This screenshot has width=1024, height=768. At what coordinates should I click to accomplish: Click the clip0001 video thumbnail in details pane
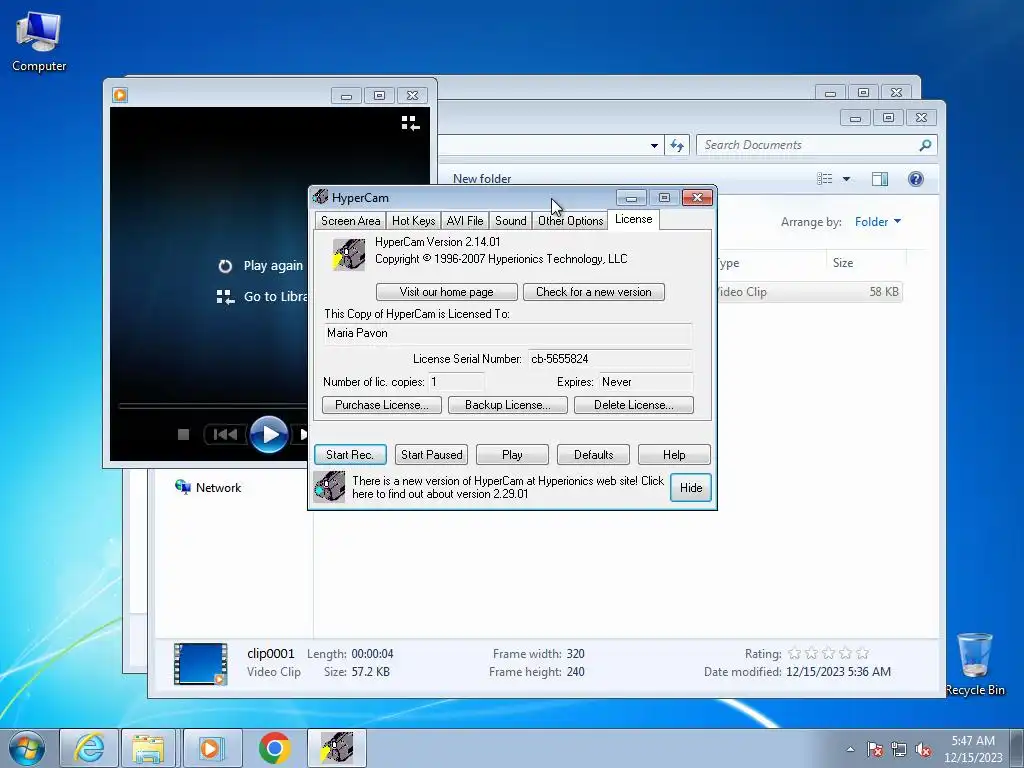[200, 664]
